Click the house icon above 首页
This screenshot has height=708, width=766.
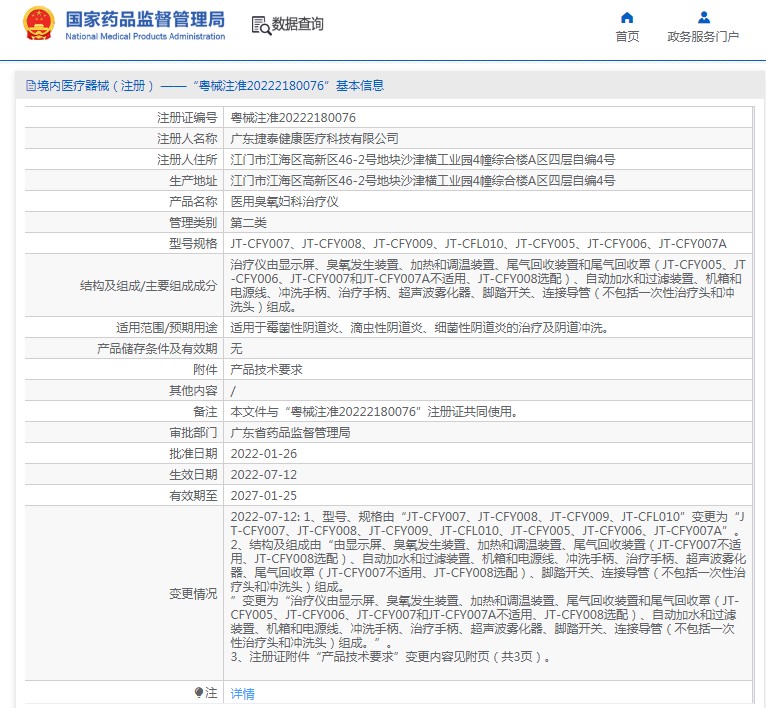[x=627, y=17]
